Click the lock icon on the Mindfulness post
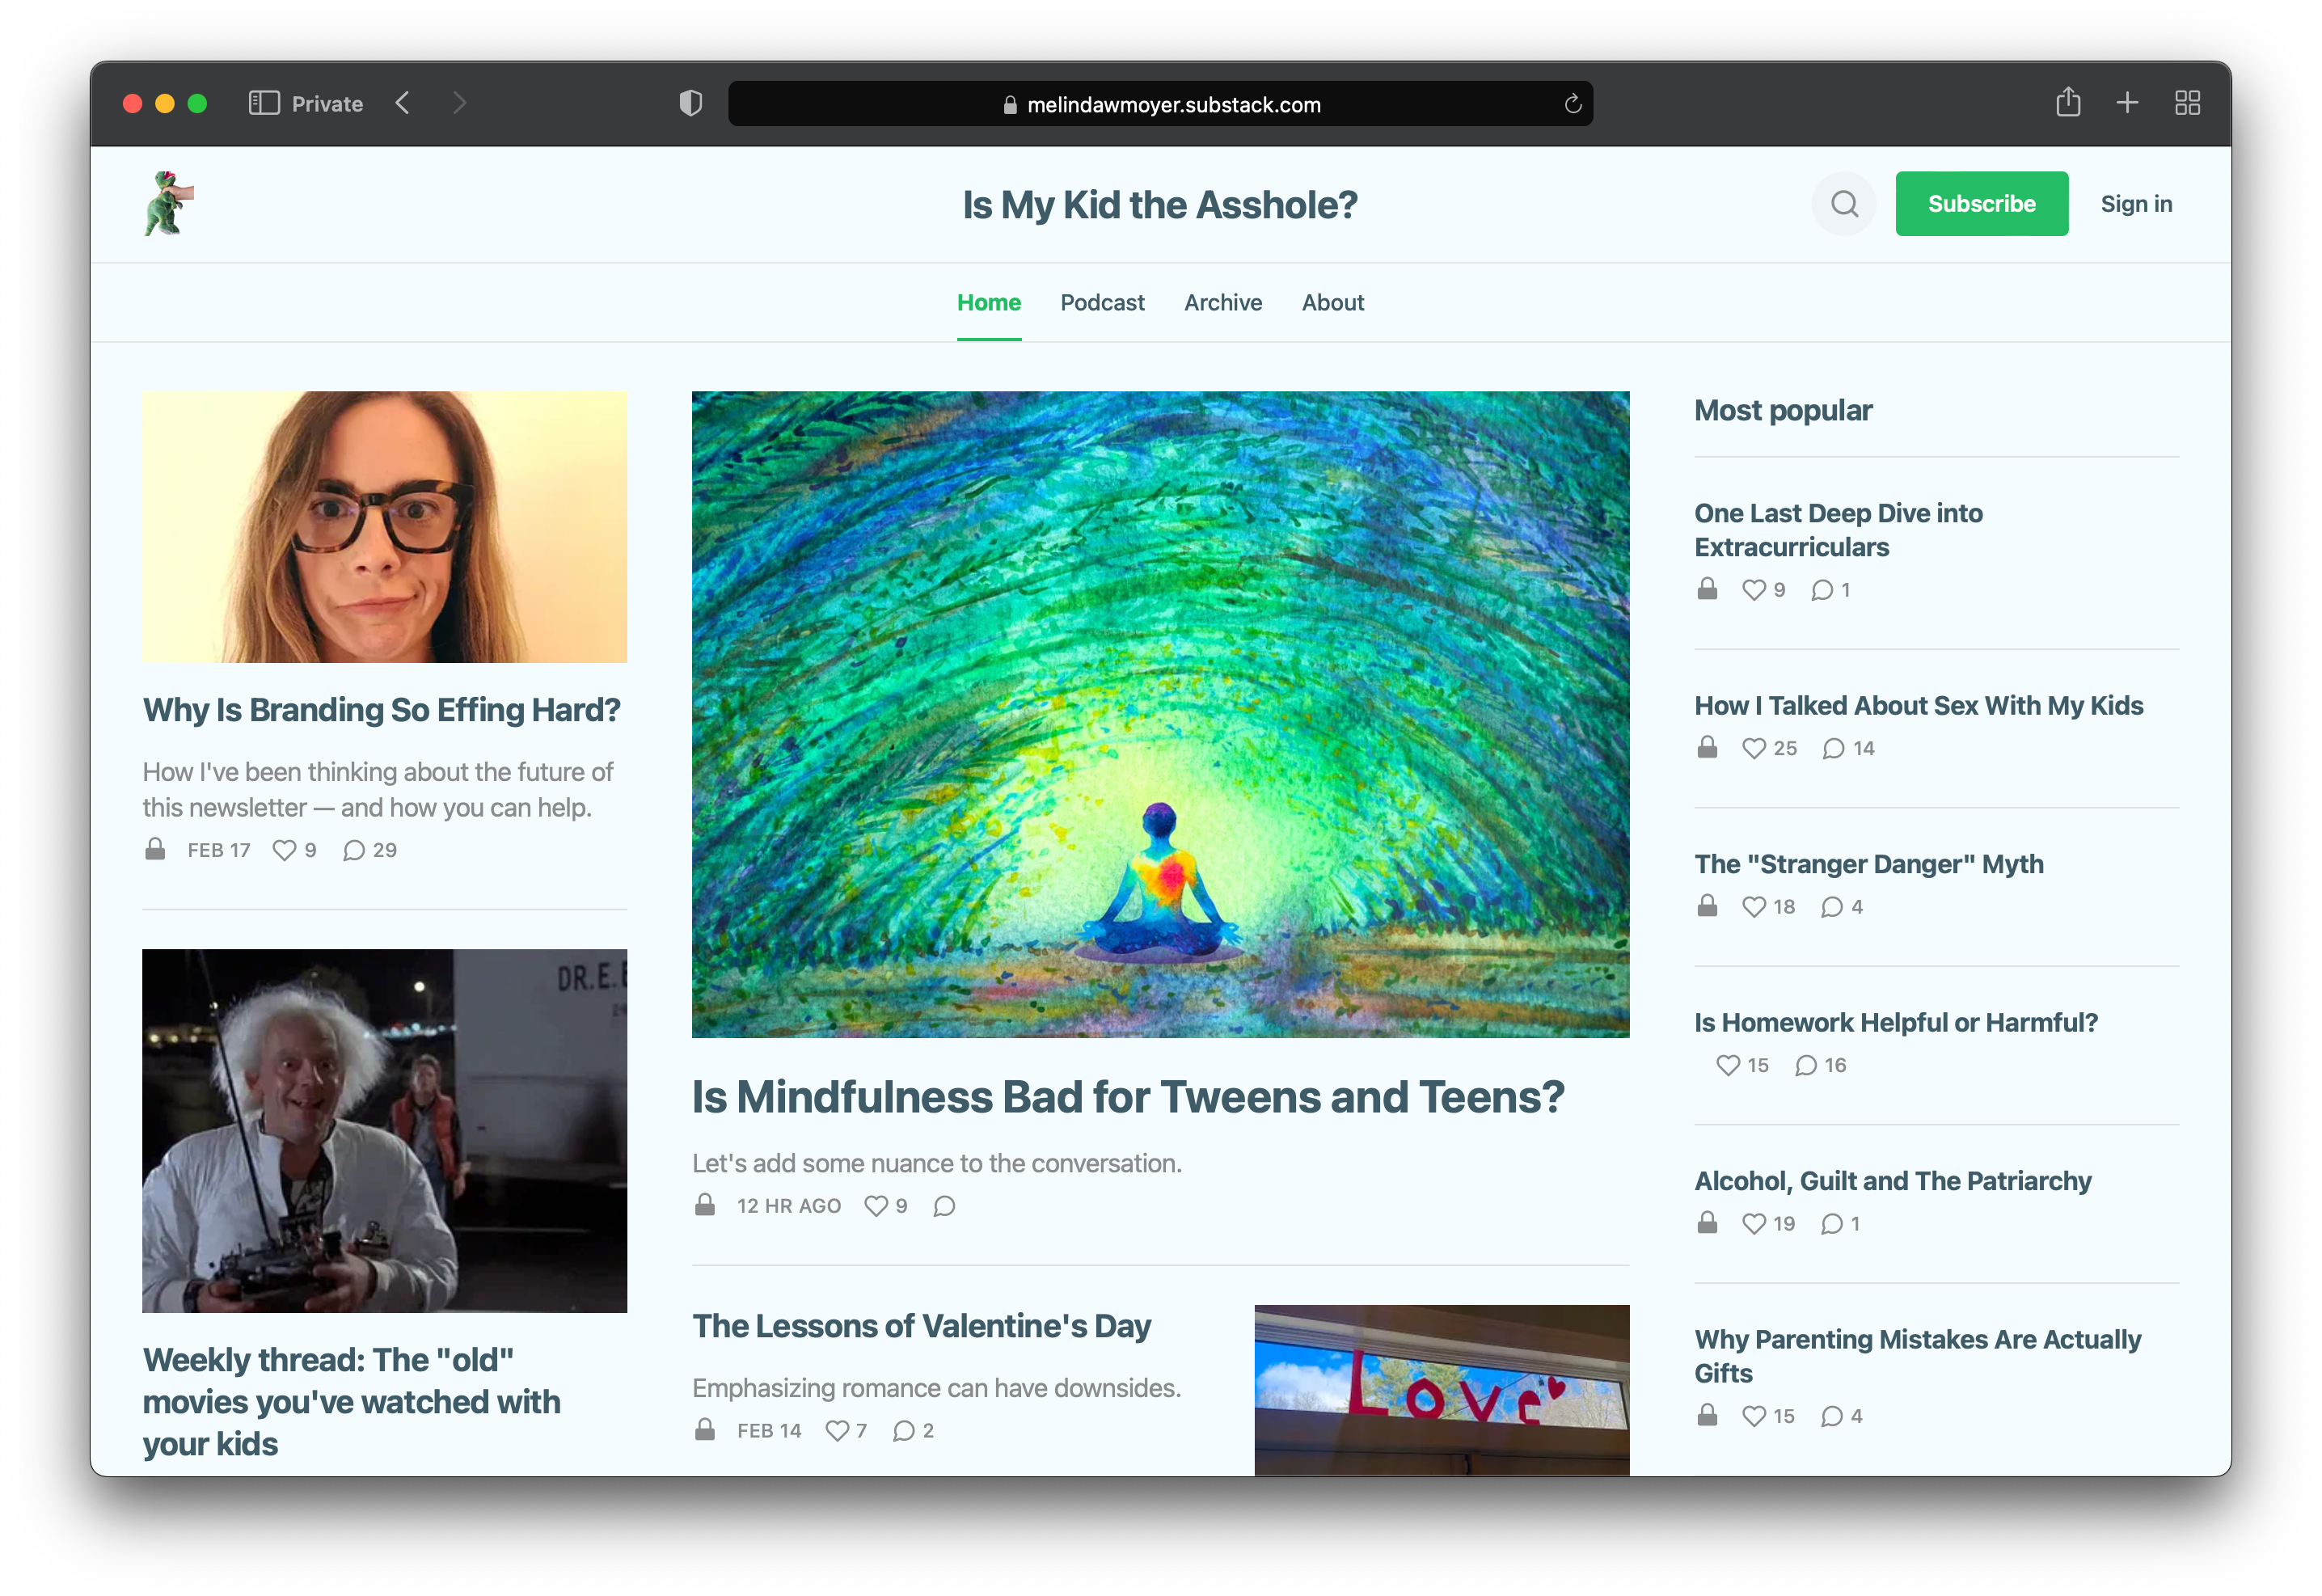2322x1596 pixels. point(704,1205)
